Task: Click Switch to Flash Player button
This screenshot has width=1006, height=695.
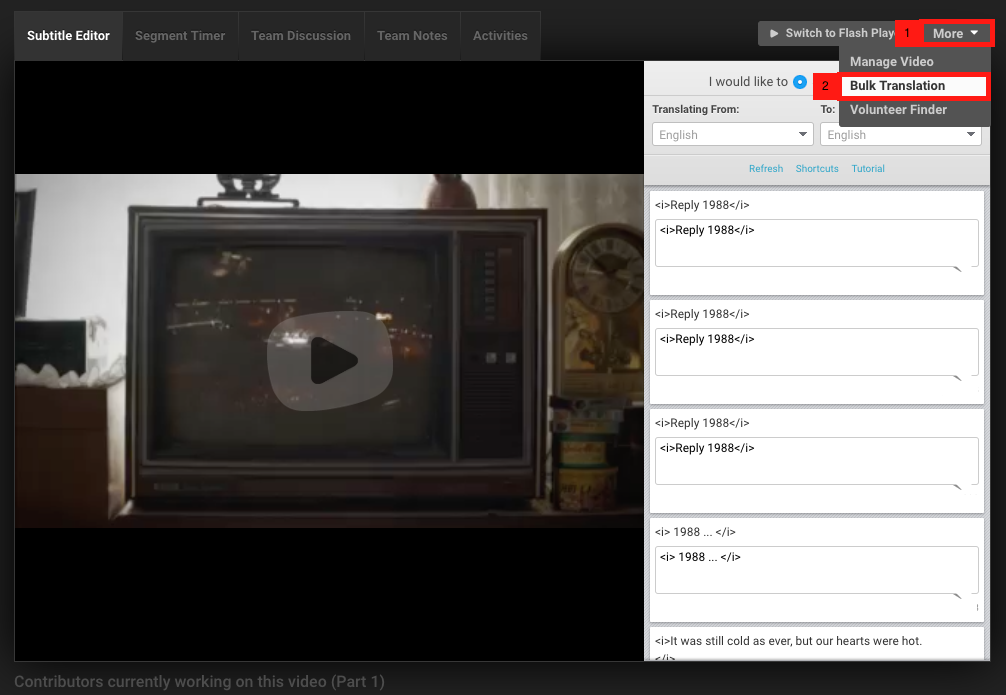Action: click(827, 33)
